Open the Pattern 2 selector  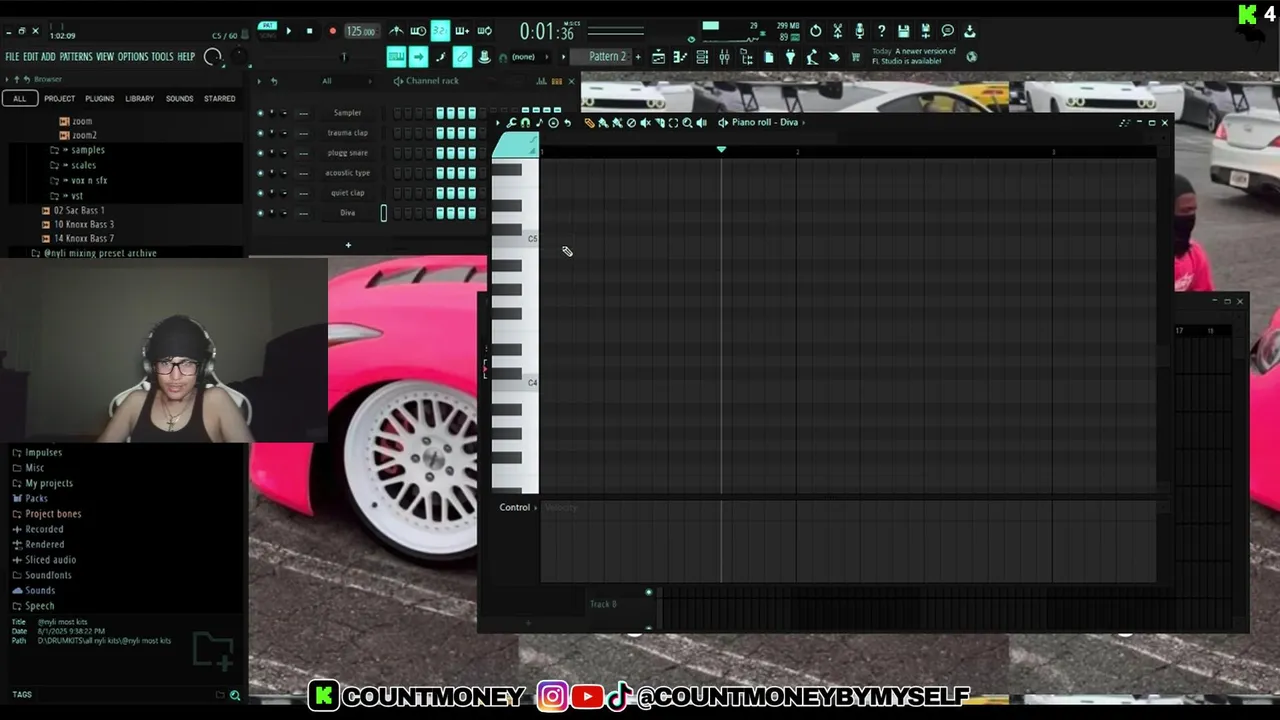607,57
